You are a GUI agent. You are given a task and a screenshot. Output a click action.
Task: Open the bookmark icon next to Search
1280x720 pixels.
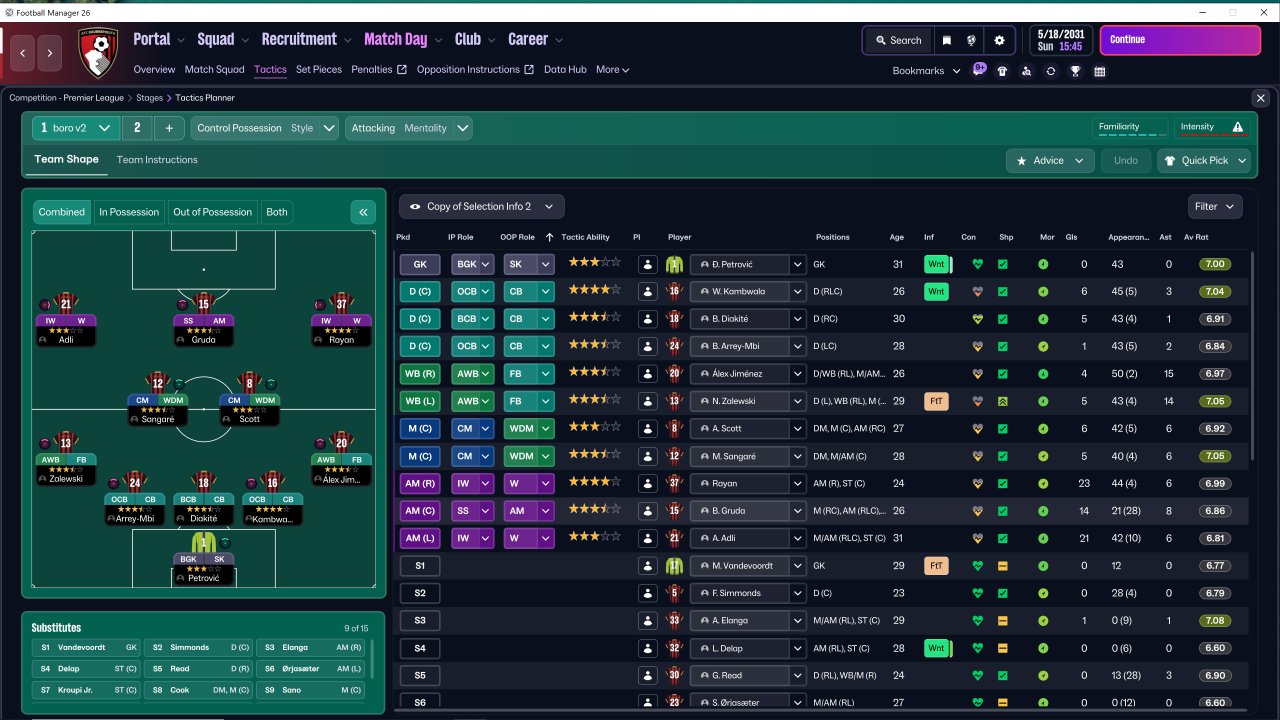pos(946,41)
